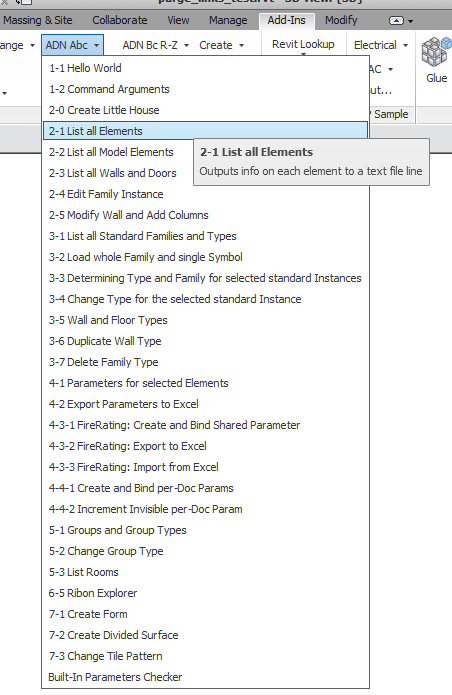The height and width of the screenshot is (695, 452).
Task: Switch to the Modify tab
Action: [x=341, y=20]
